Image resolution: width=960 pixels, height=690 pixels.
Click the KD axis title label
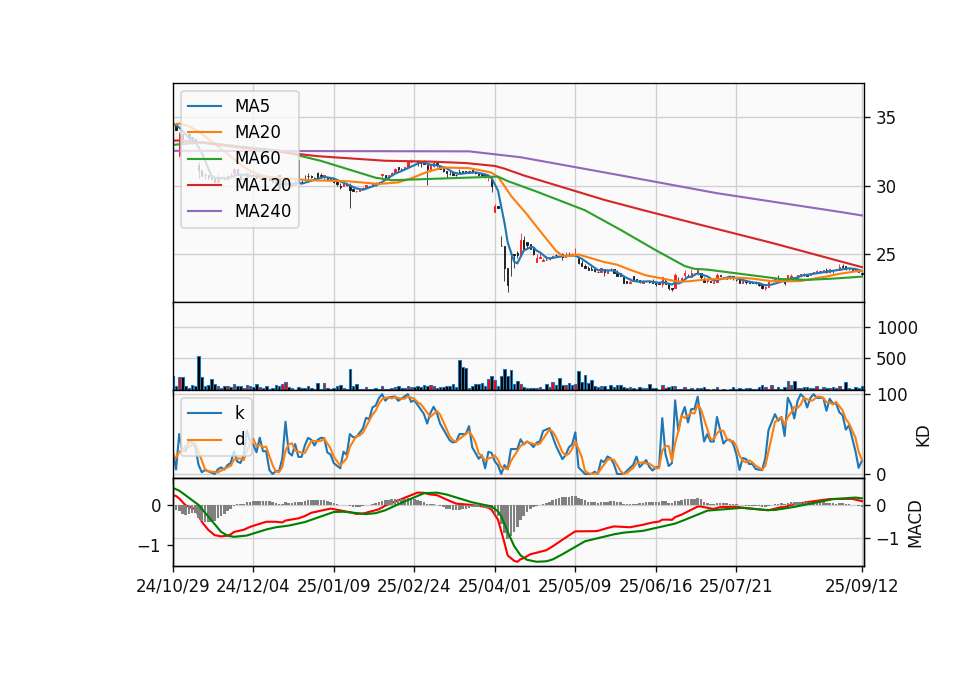point(923,437)
